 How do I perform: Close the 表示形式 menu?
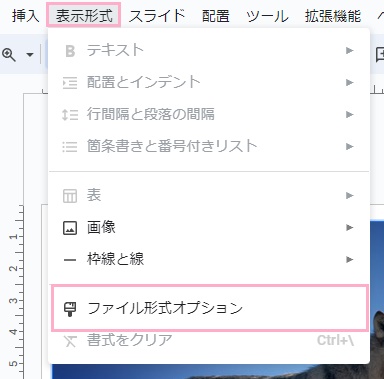[x=84, y=15]
